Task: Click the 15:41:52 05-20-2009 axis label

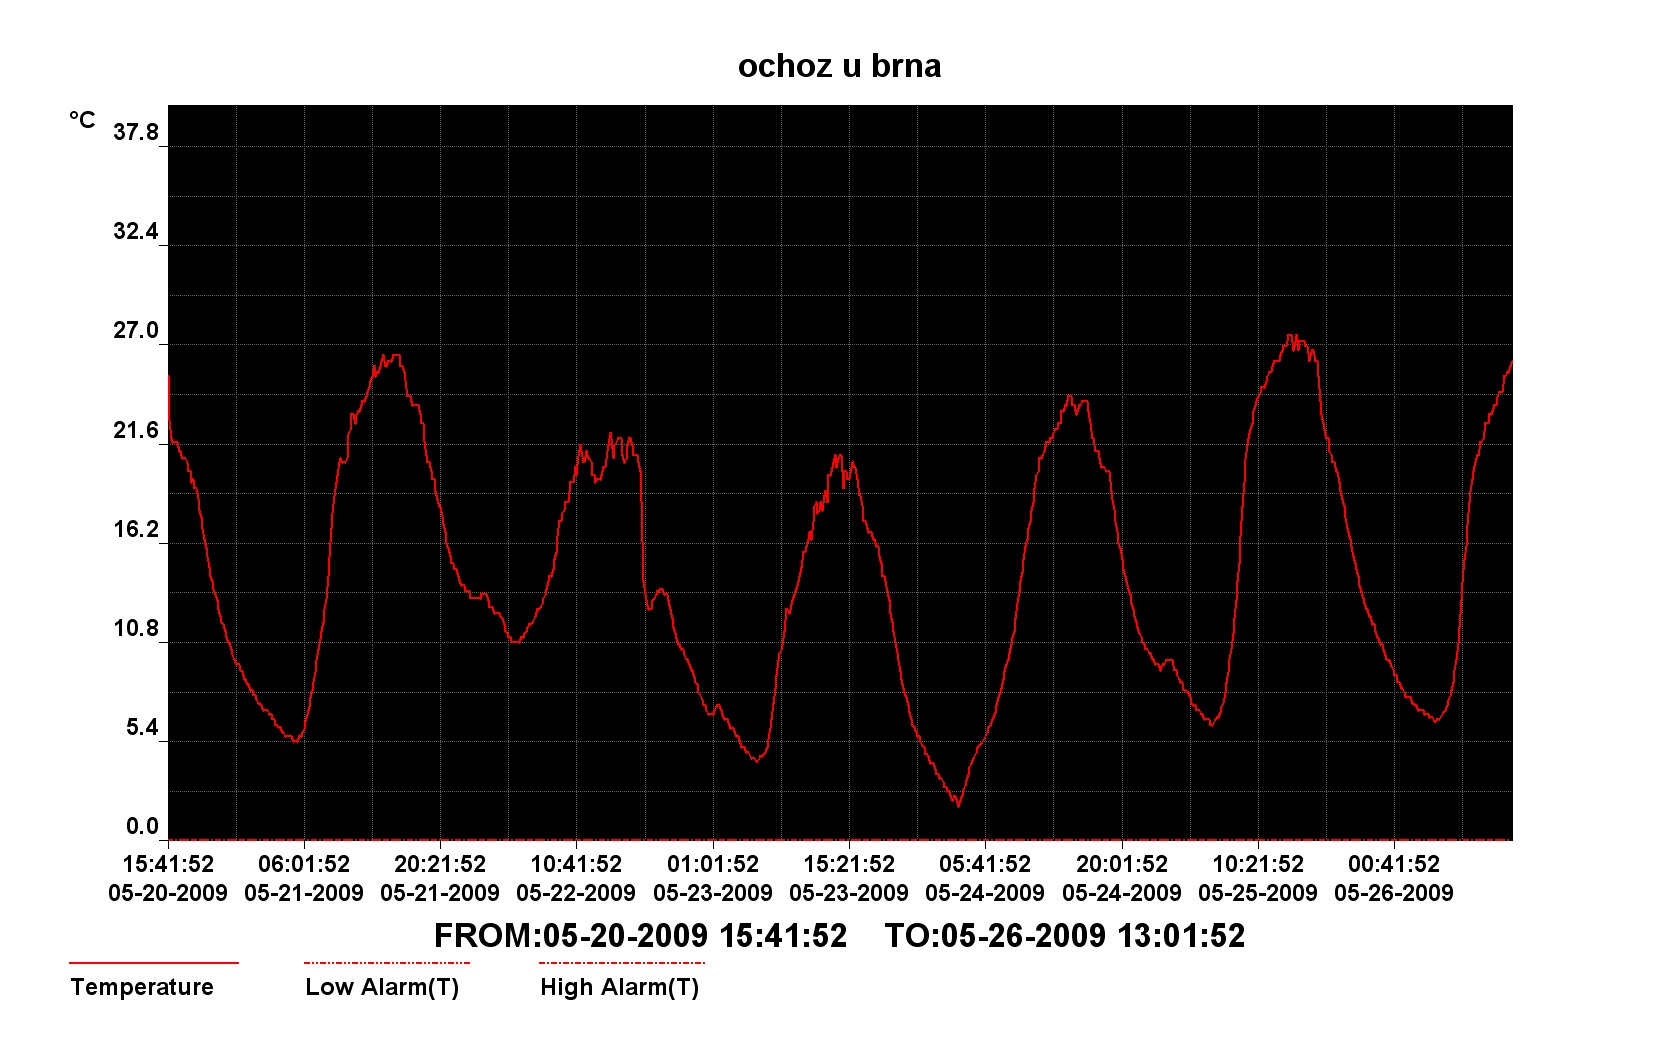Action: tap(168, 878)
